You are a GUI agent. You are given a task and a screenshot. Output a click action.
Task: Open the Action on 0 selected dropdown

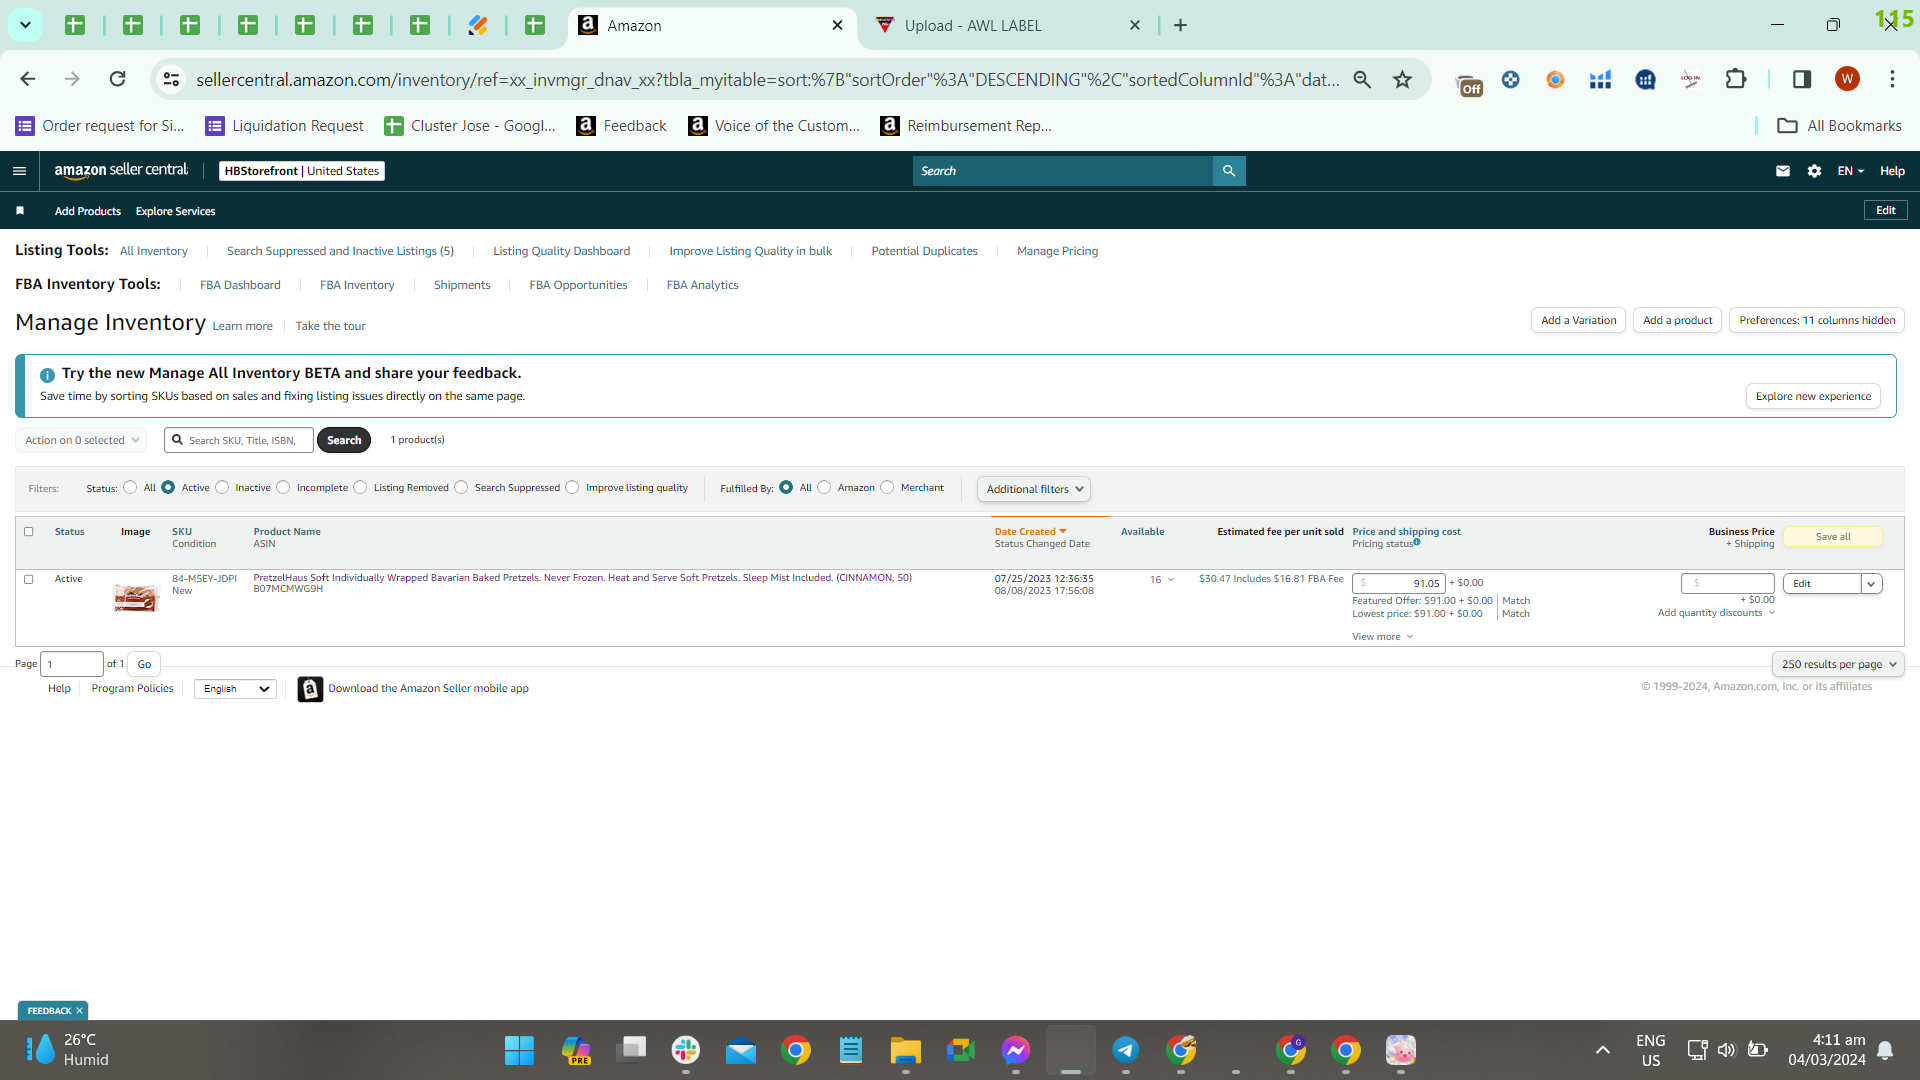coord(81,440)
